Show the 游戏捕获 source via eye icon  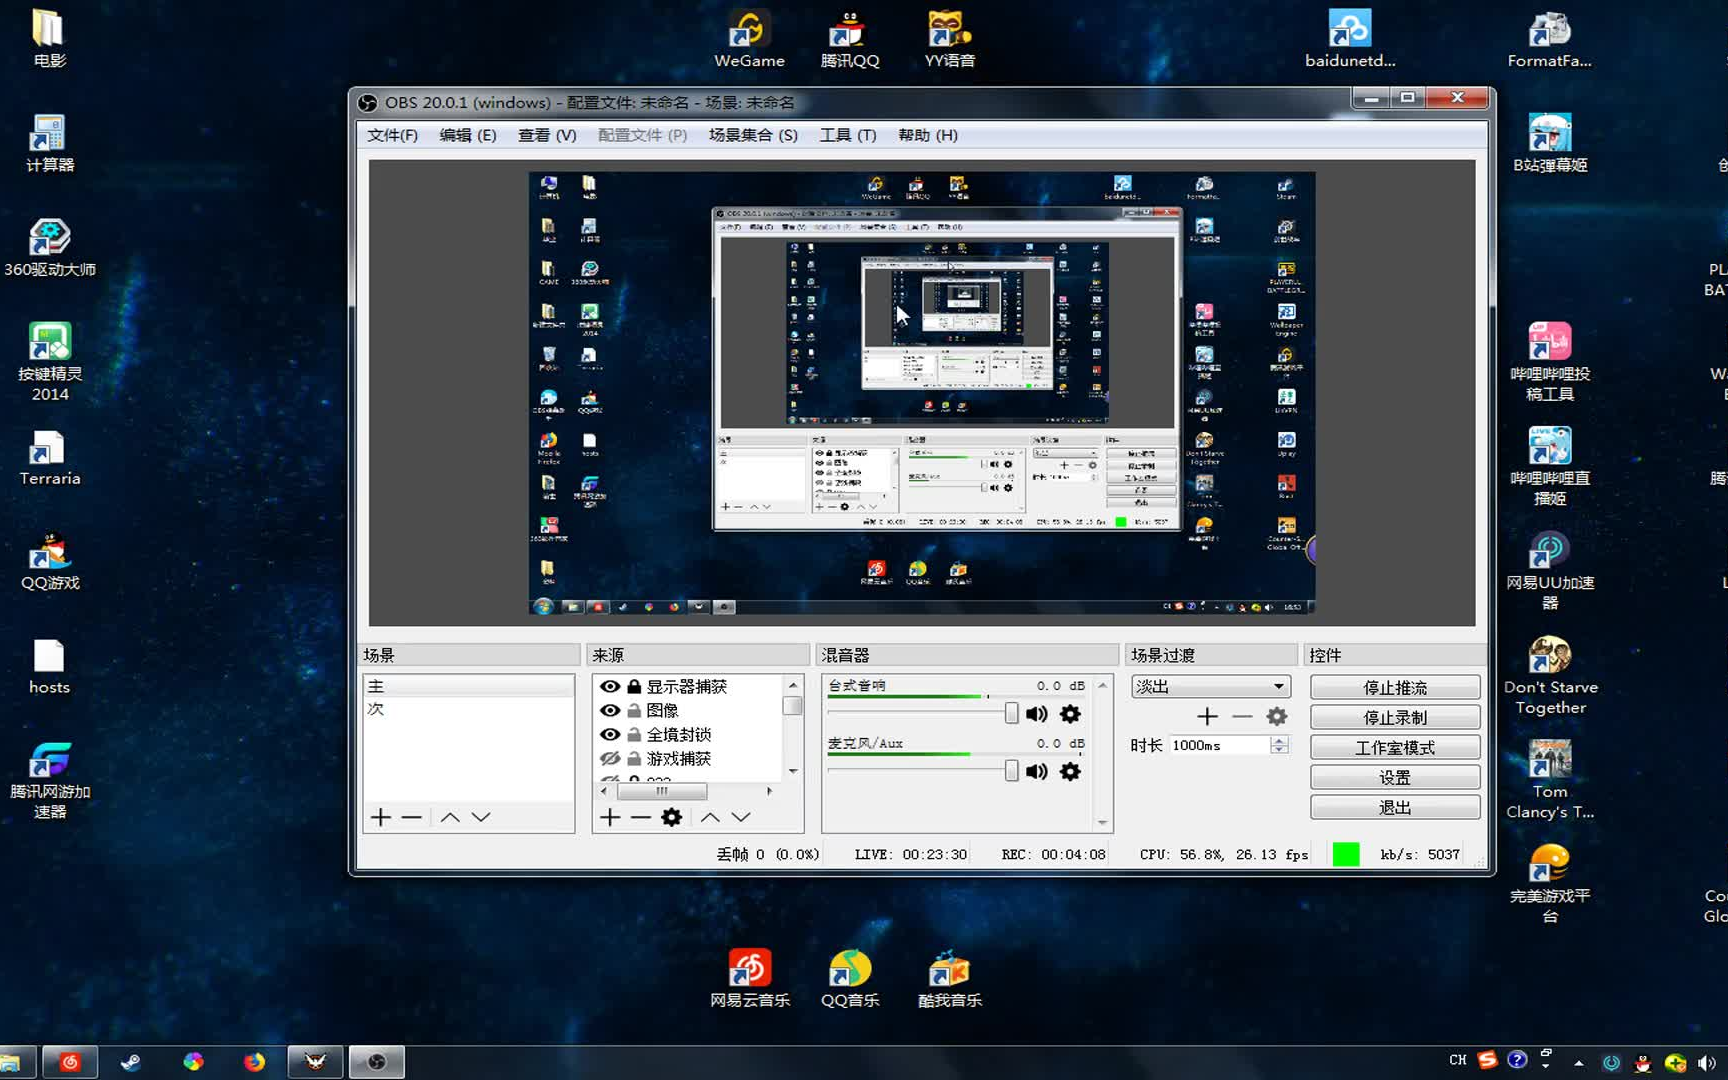click(x=609, y=758)
